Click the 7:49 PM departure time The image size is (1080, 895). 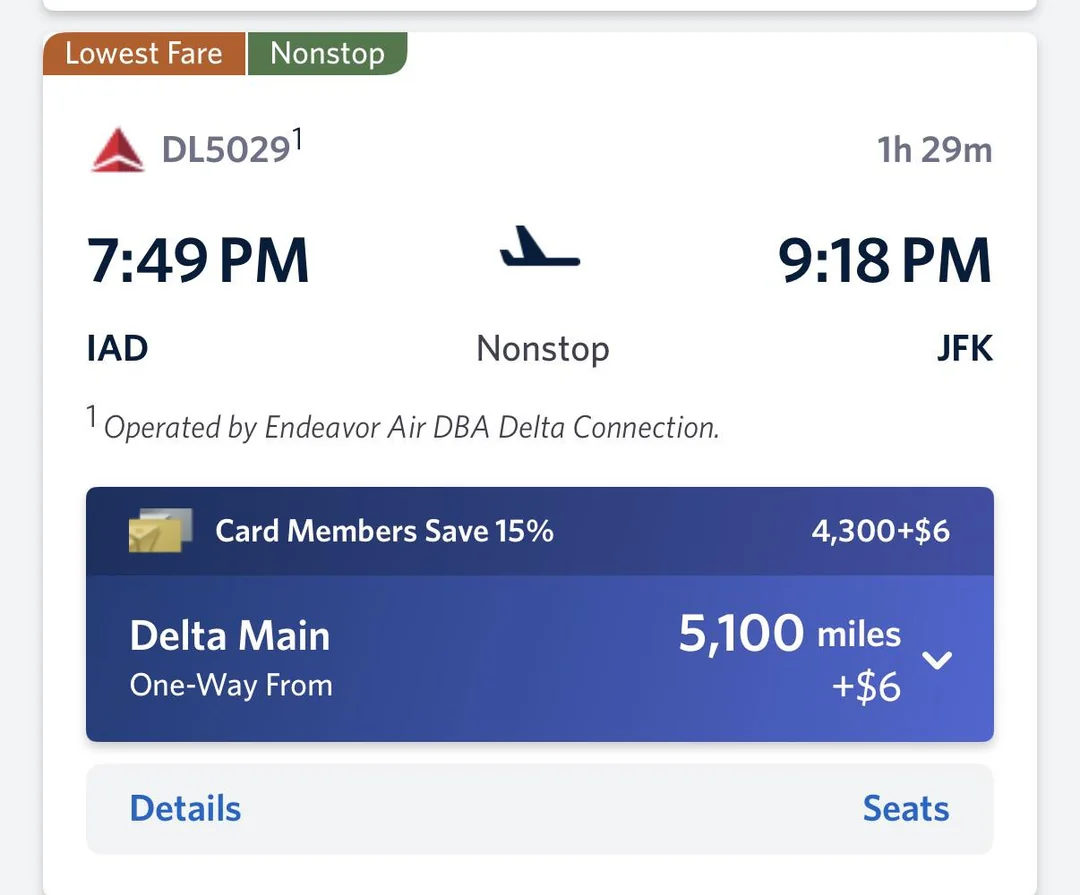198,260
